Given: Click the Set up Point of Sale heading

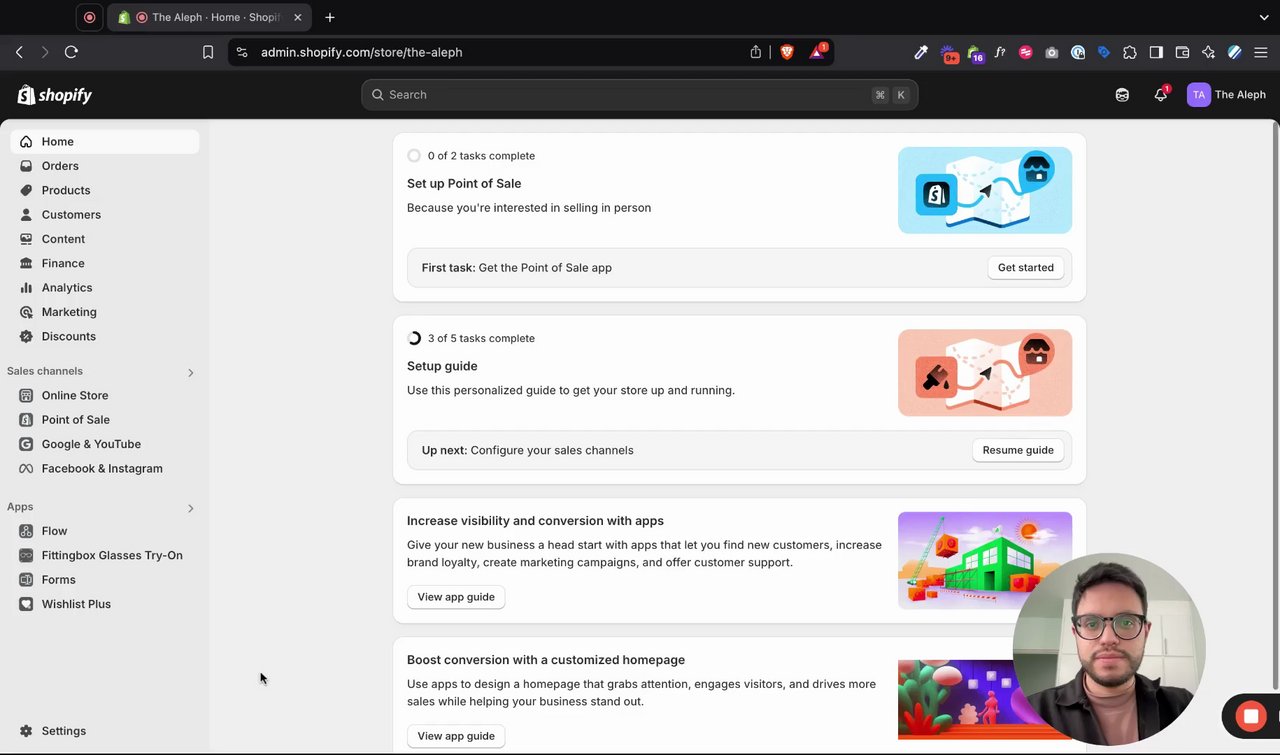Looking at the screenshot, I should point(464,184).
